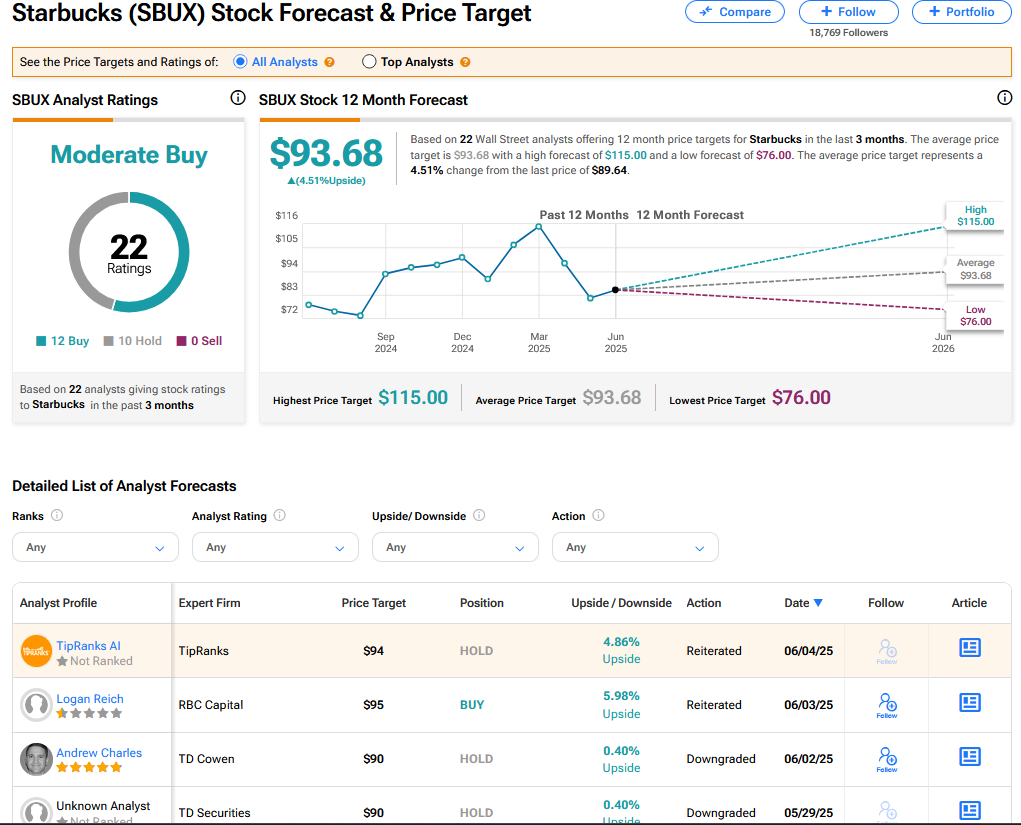Open the info icon beside SBUX Analyst Ratings
The image size is (1021, 825).
[x=238, y=98]
